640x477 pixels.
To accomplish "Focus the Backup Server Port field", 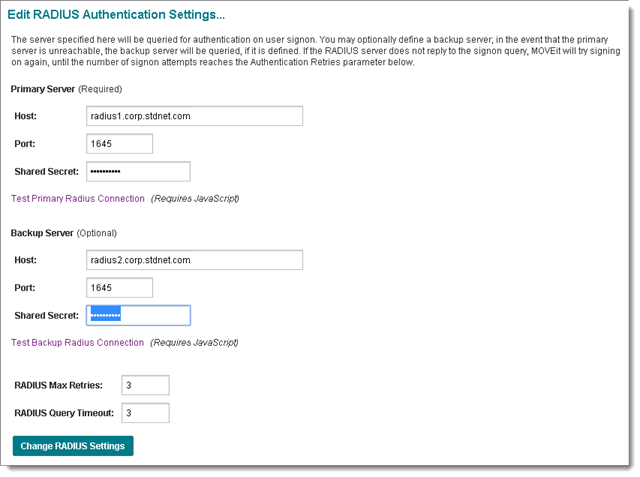I will pos(119,288).
